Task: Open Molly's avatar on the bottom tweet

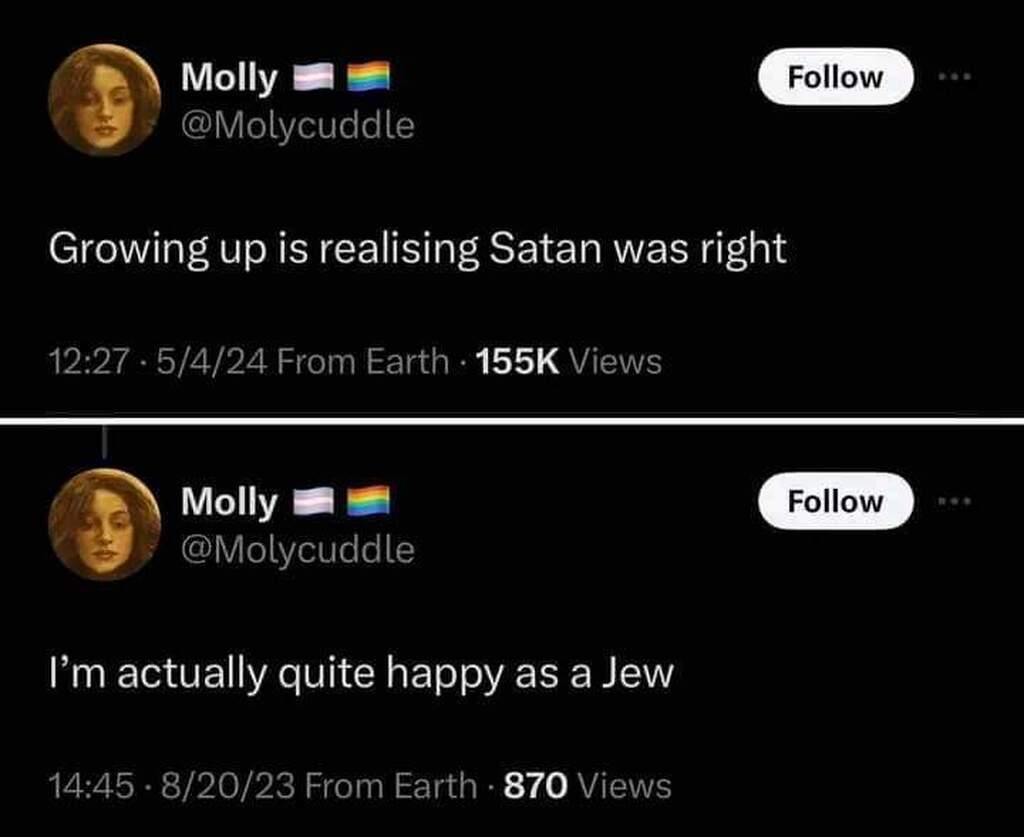Action: tap(105, 524)
